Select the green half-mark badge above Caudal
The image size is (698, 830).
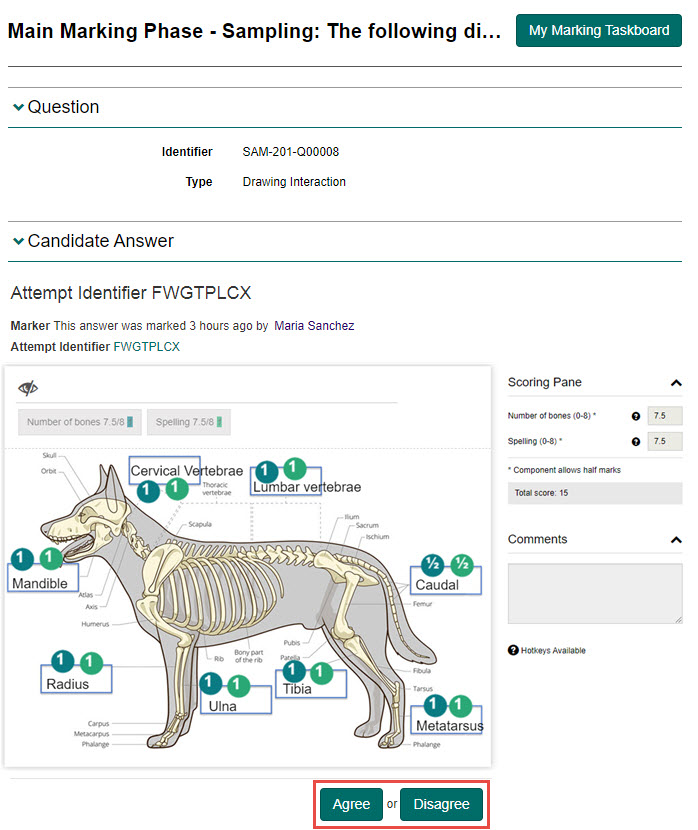pyautogui.click(x=462, y=564)
